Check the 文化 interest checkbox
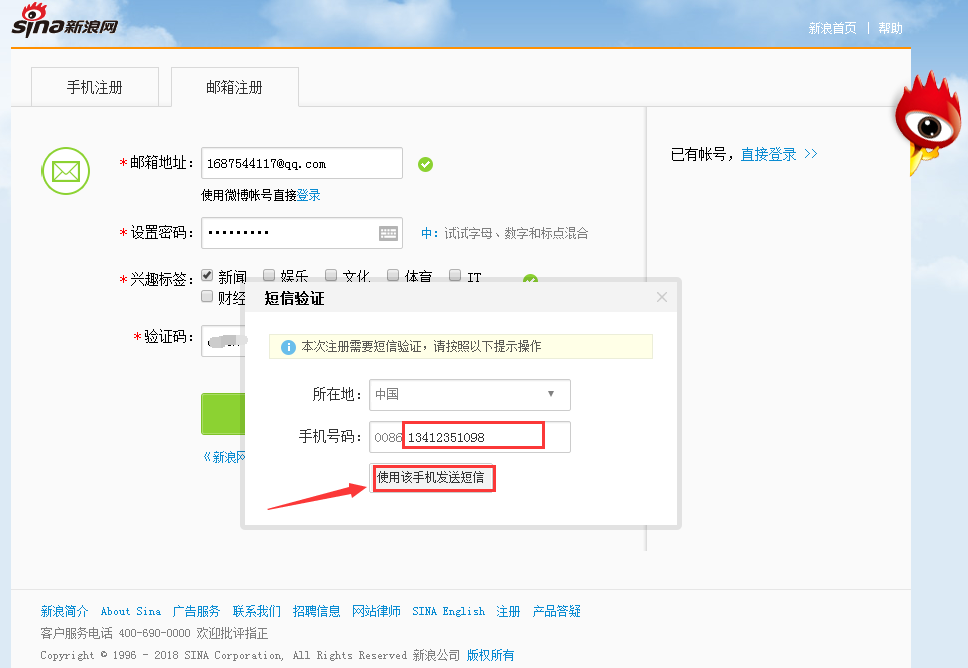This screenshot has width=968, height=668. click(331, 275)
